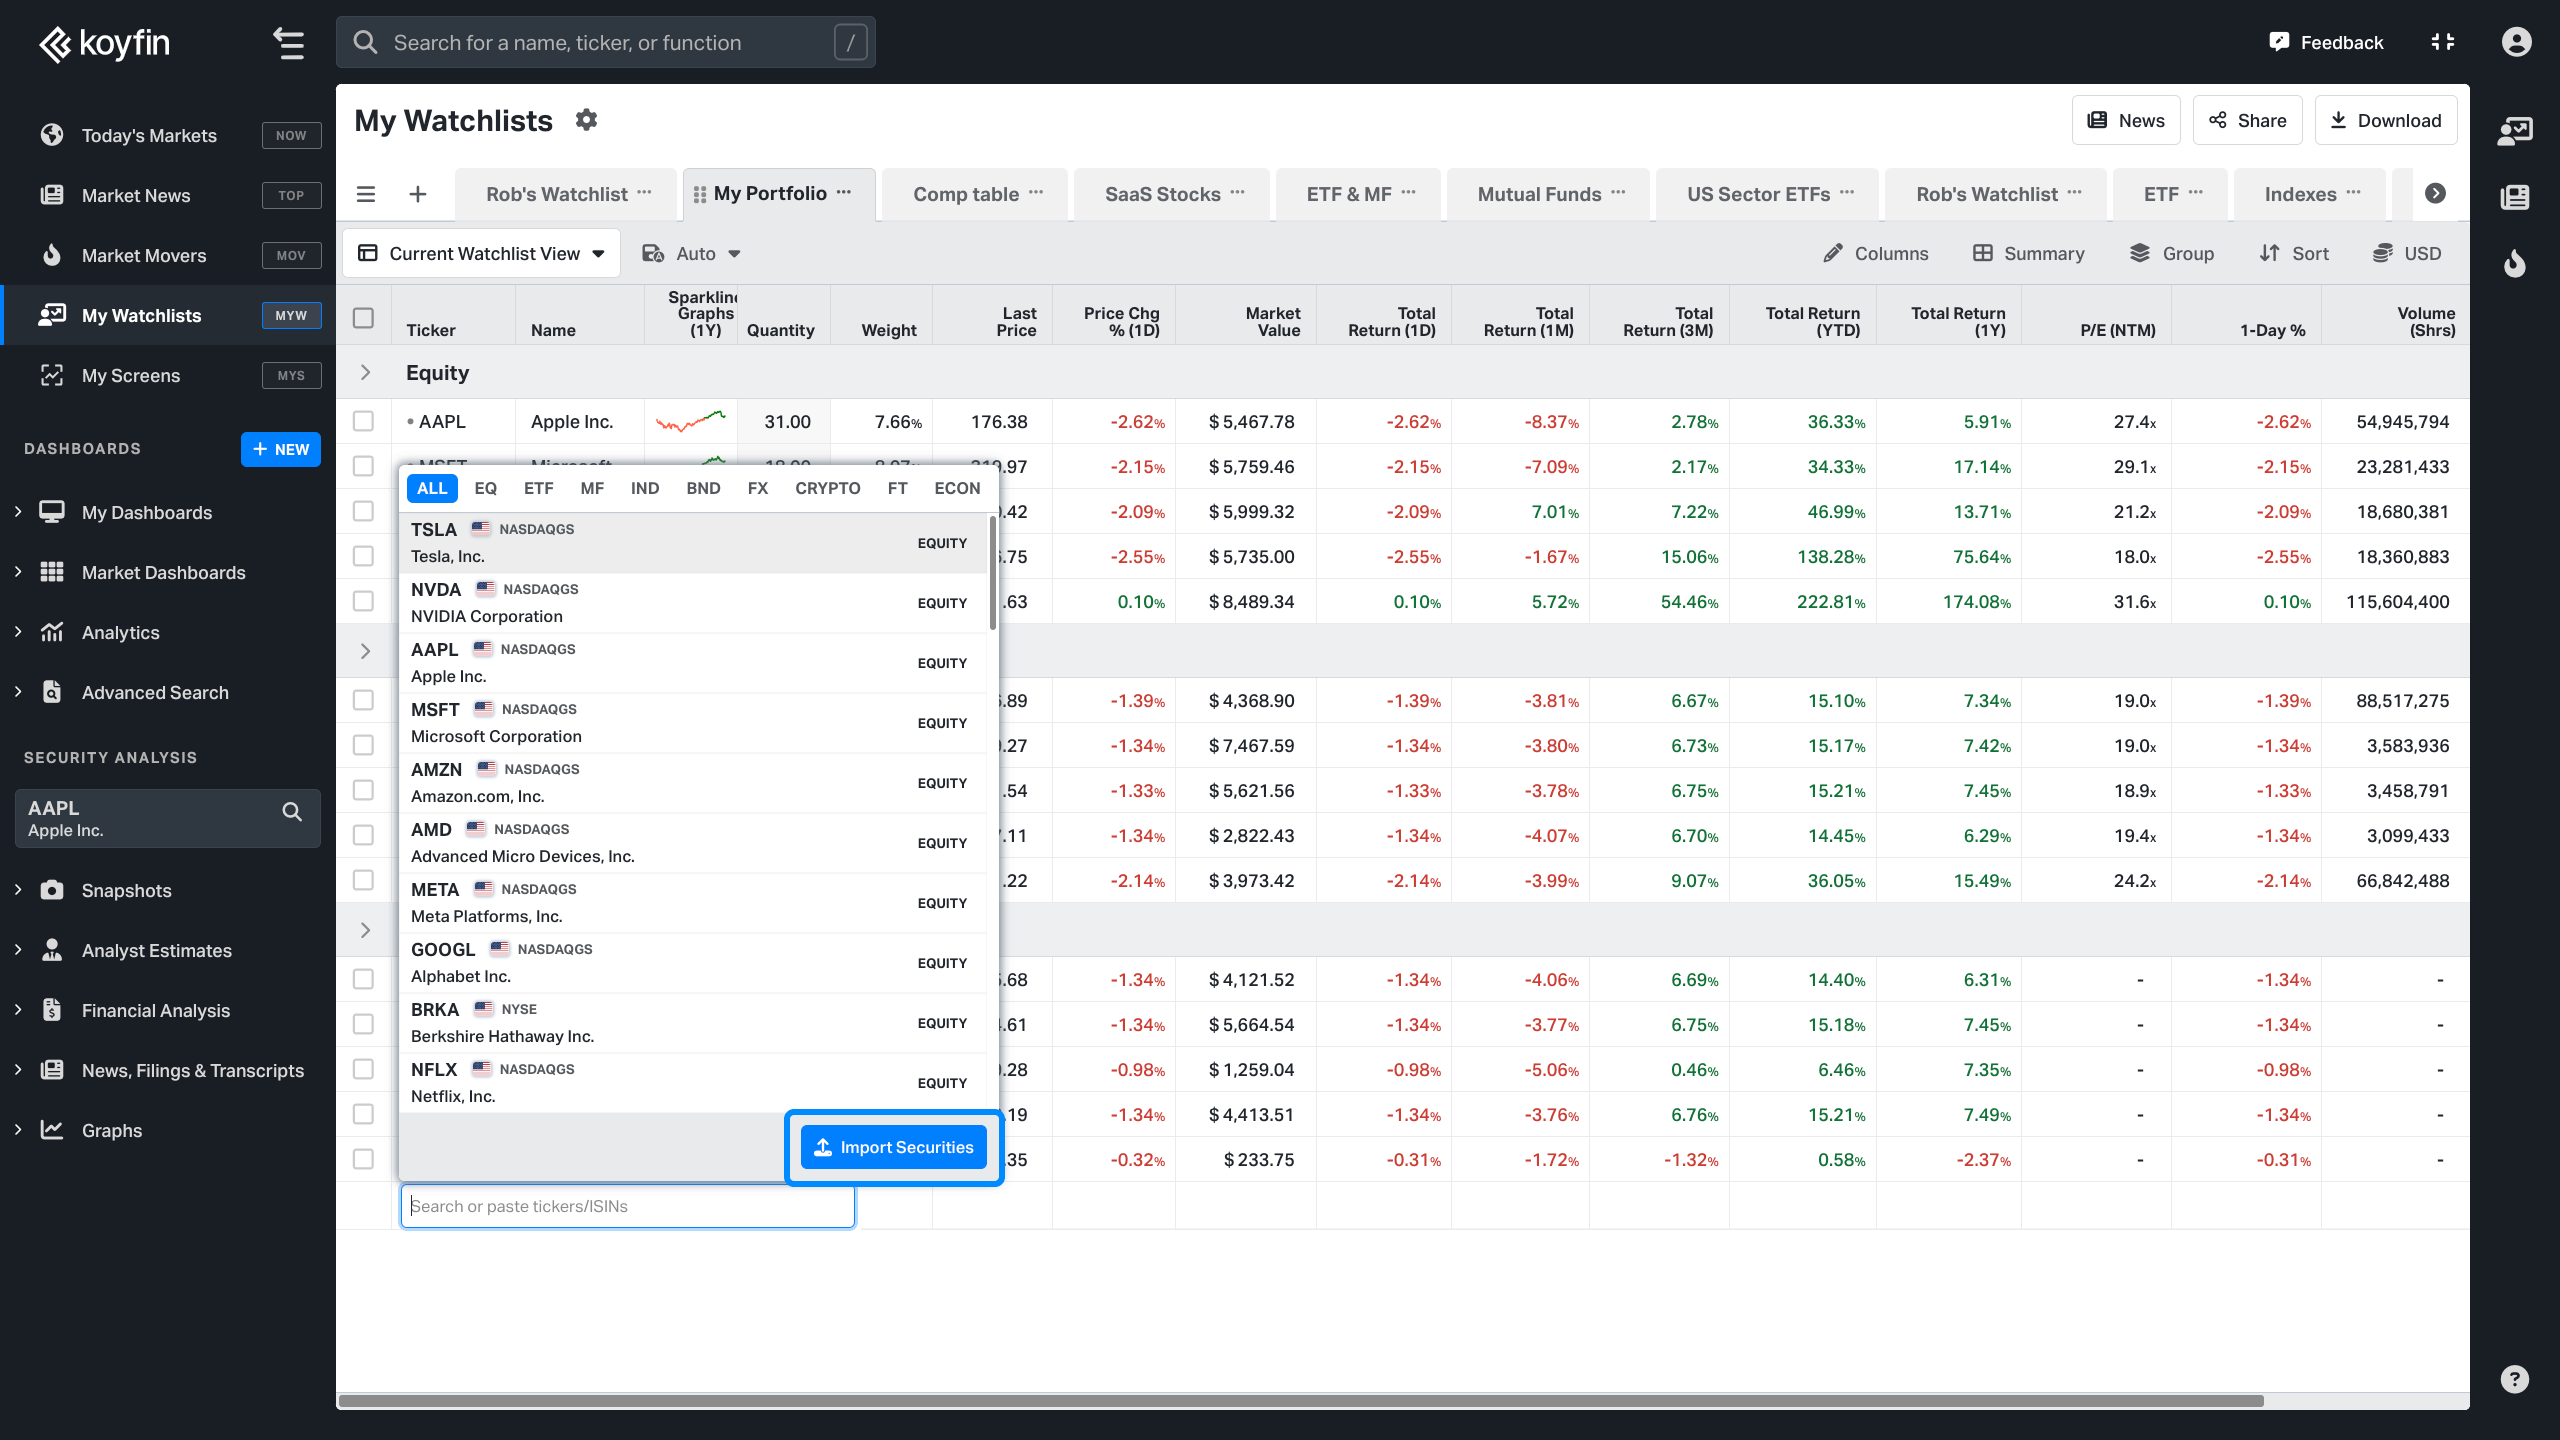
Task: Open the help question mark icon
Action: [x=2515, y=1379]
